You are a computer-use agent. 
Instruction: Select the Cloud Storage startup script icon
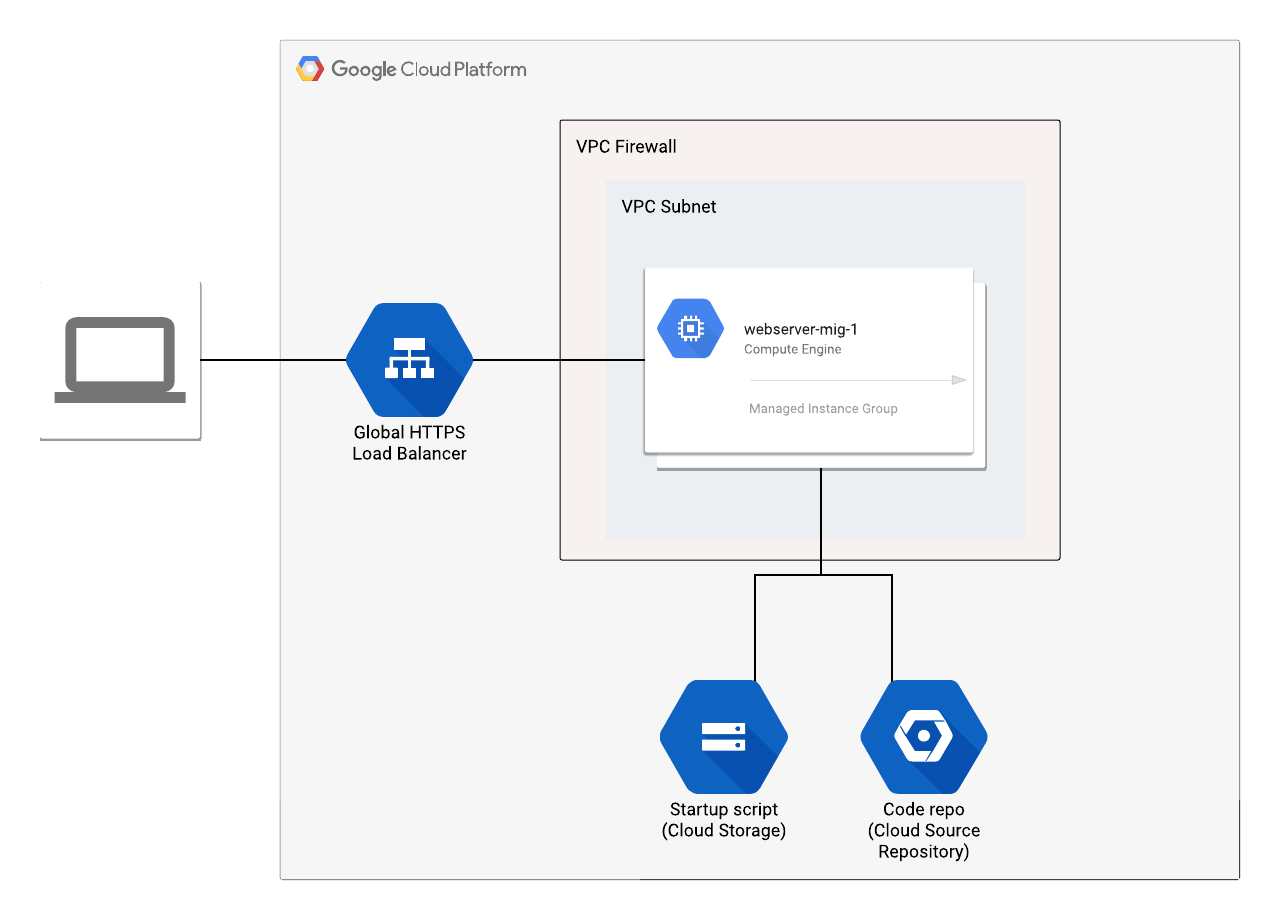(x=724, y=738)
